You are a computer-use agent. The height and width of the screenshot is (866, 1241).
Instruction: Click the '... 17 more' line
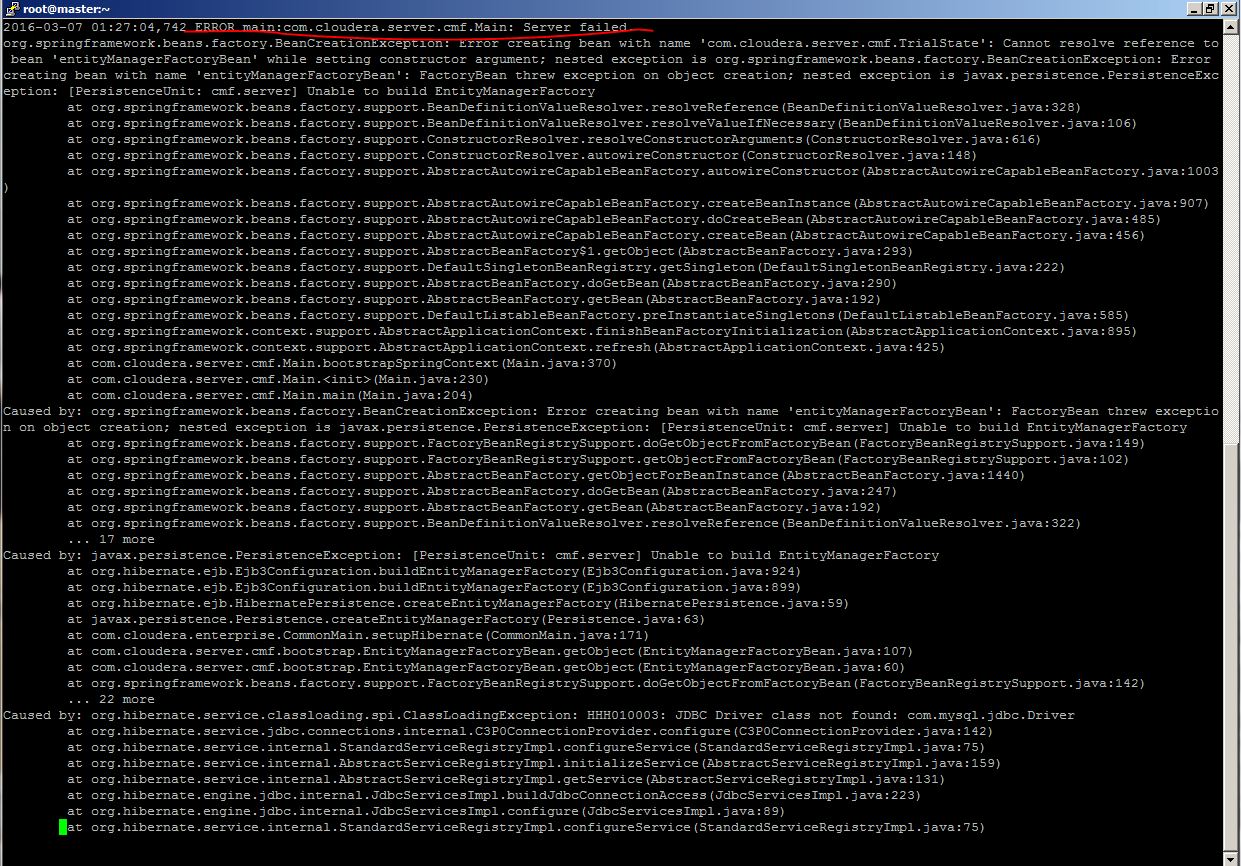(x=111, y=539)
